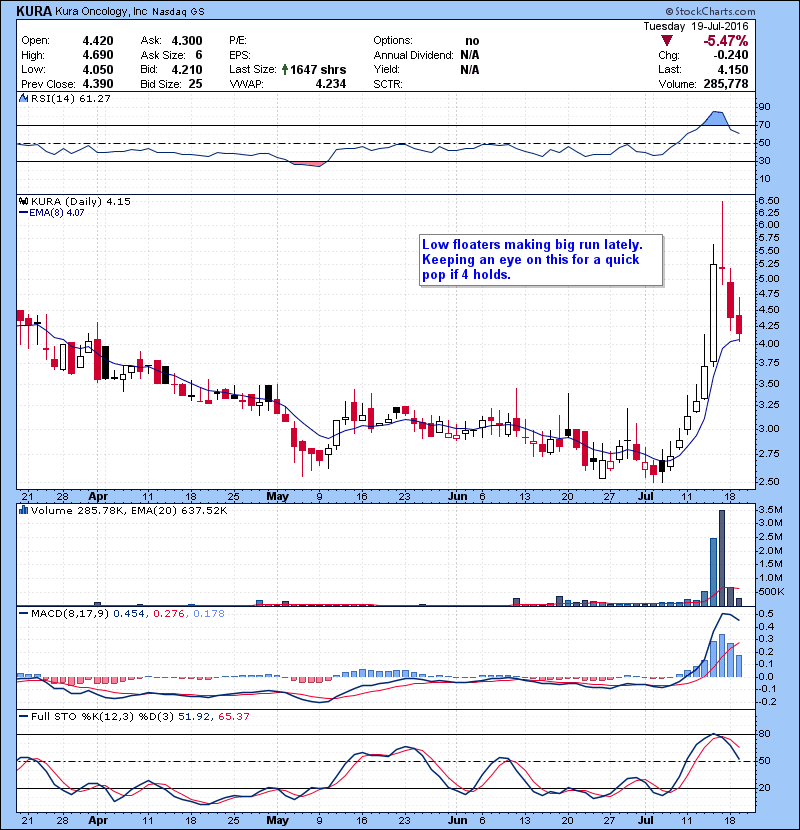This screenshot has height=830, width=800.
Task: Click the RSI(14) legend marker icon
Action: pyautogui.click(x=22, y=99)
